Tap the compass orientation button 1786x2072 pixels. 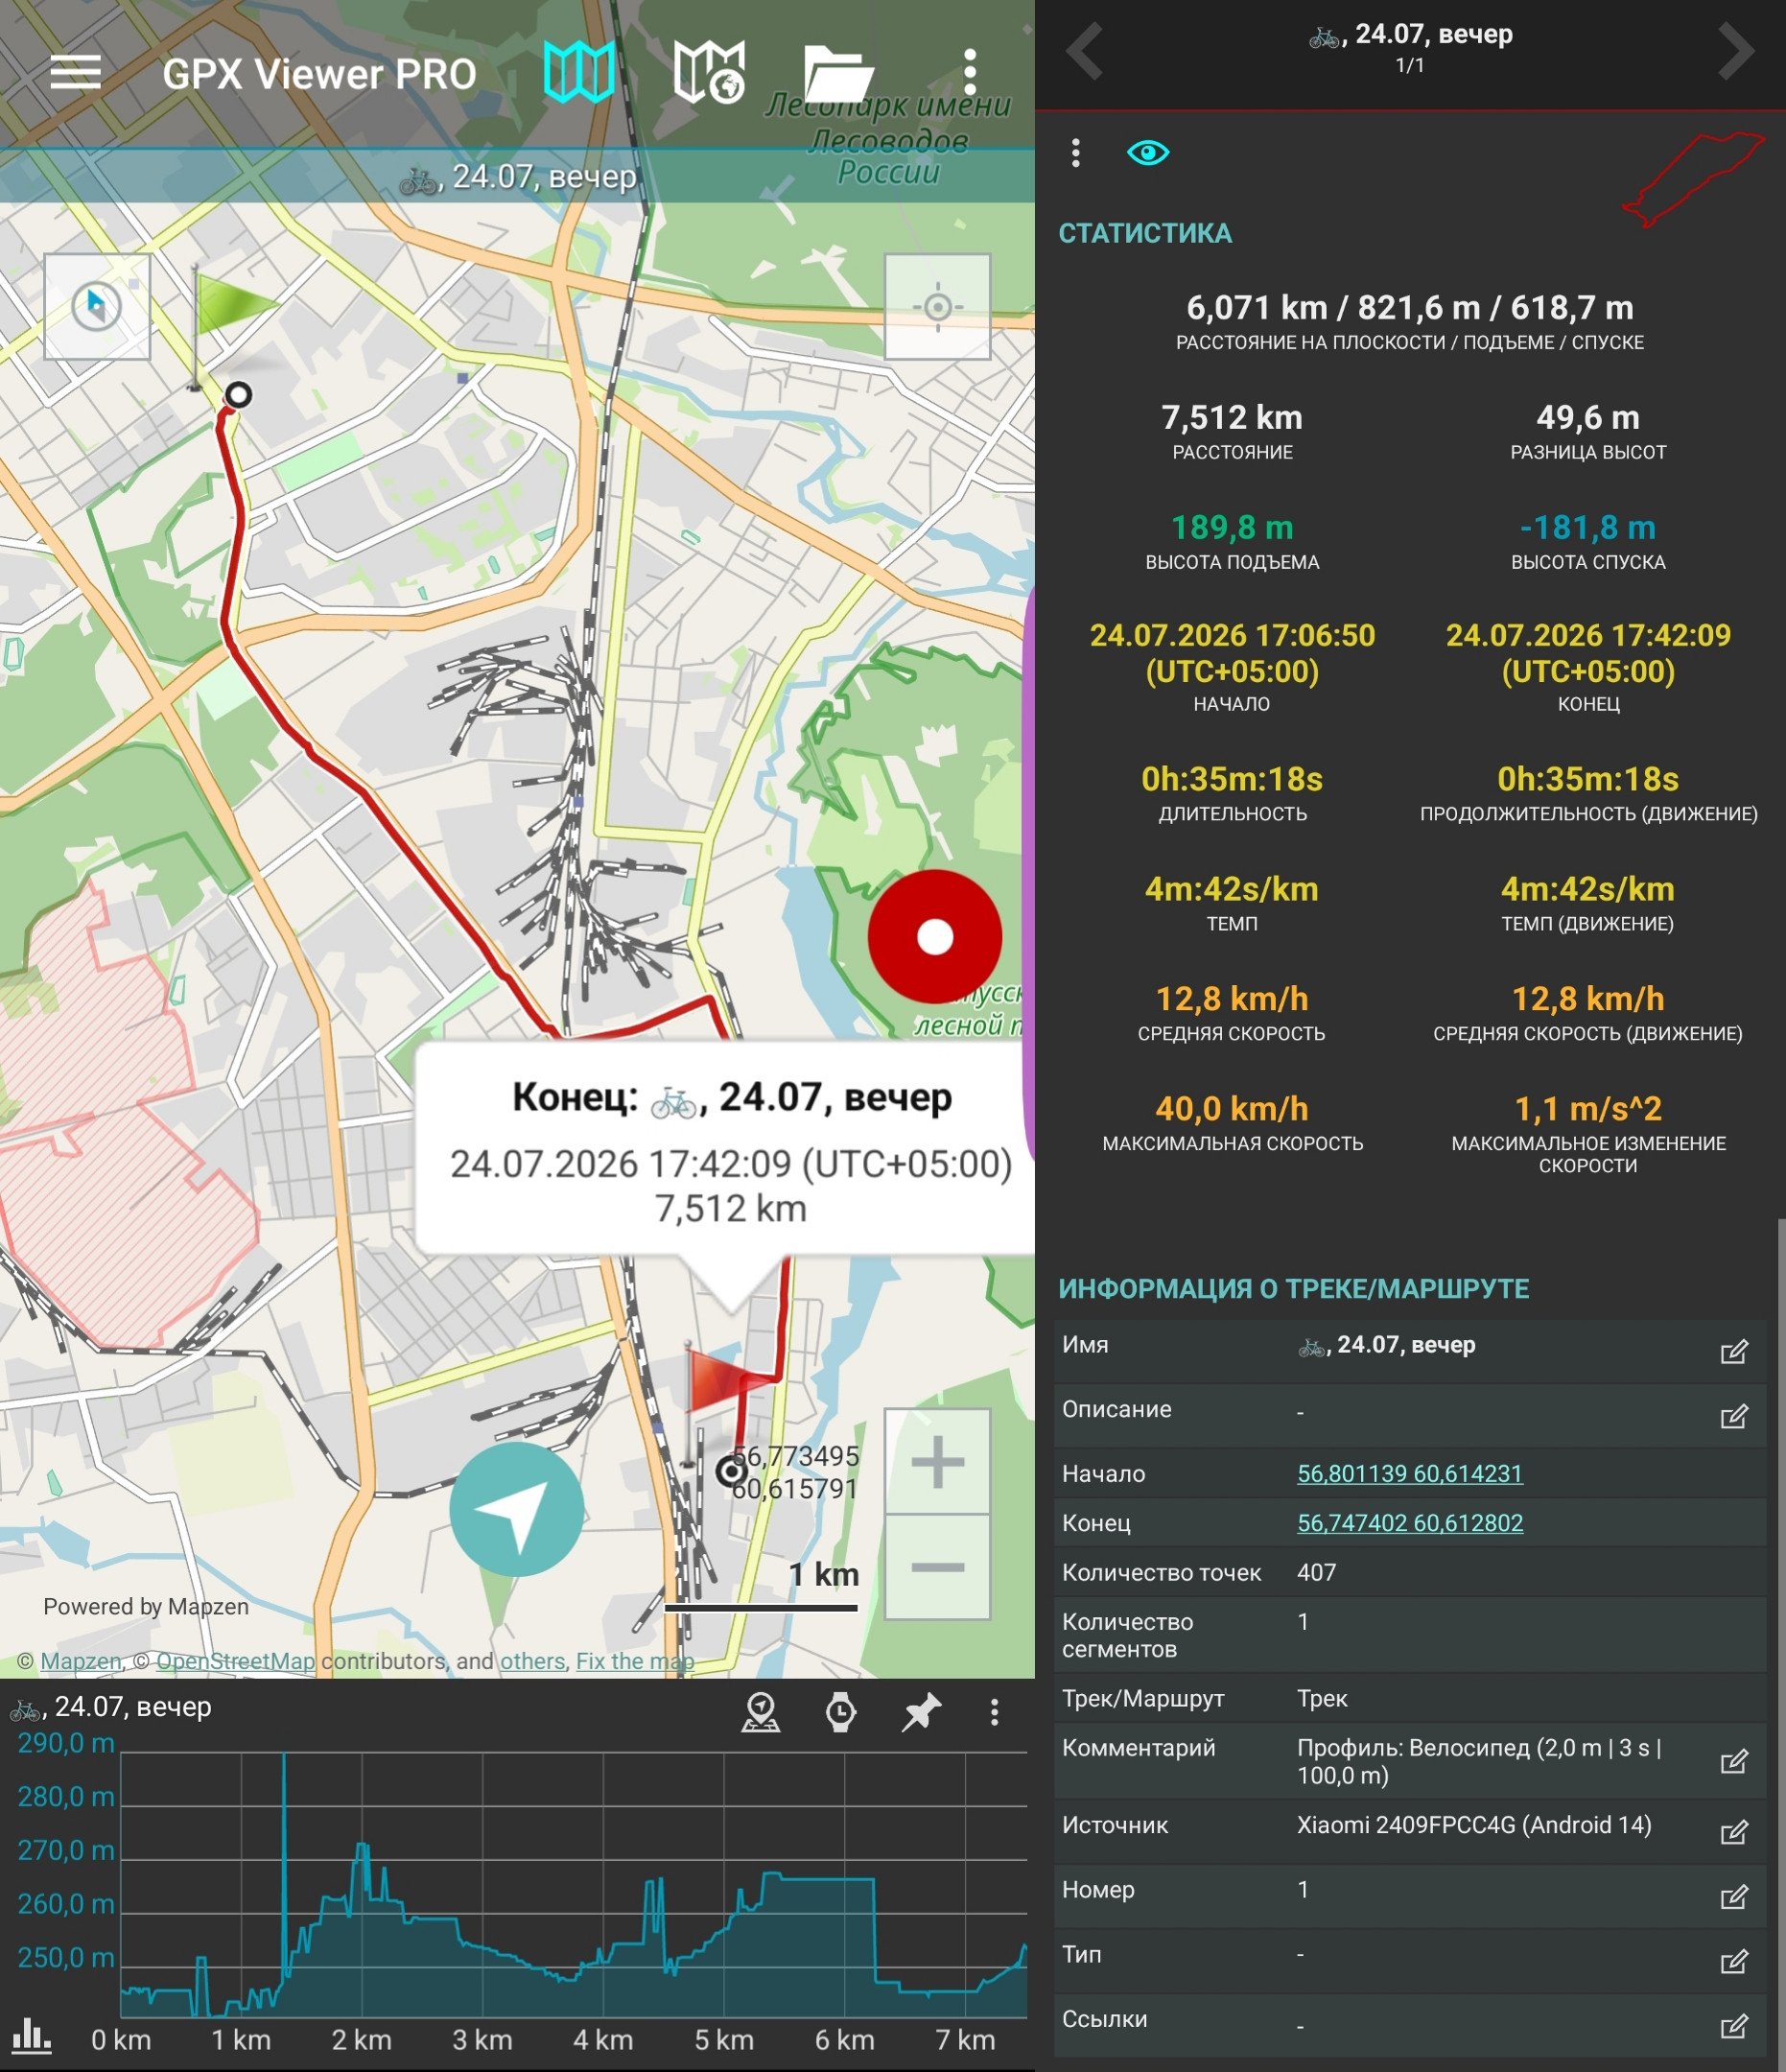pyautogui.click(x=97, y=306)
